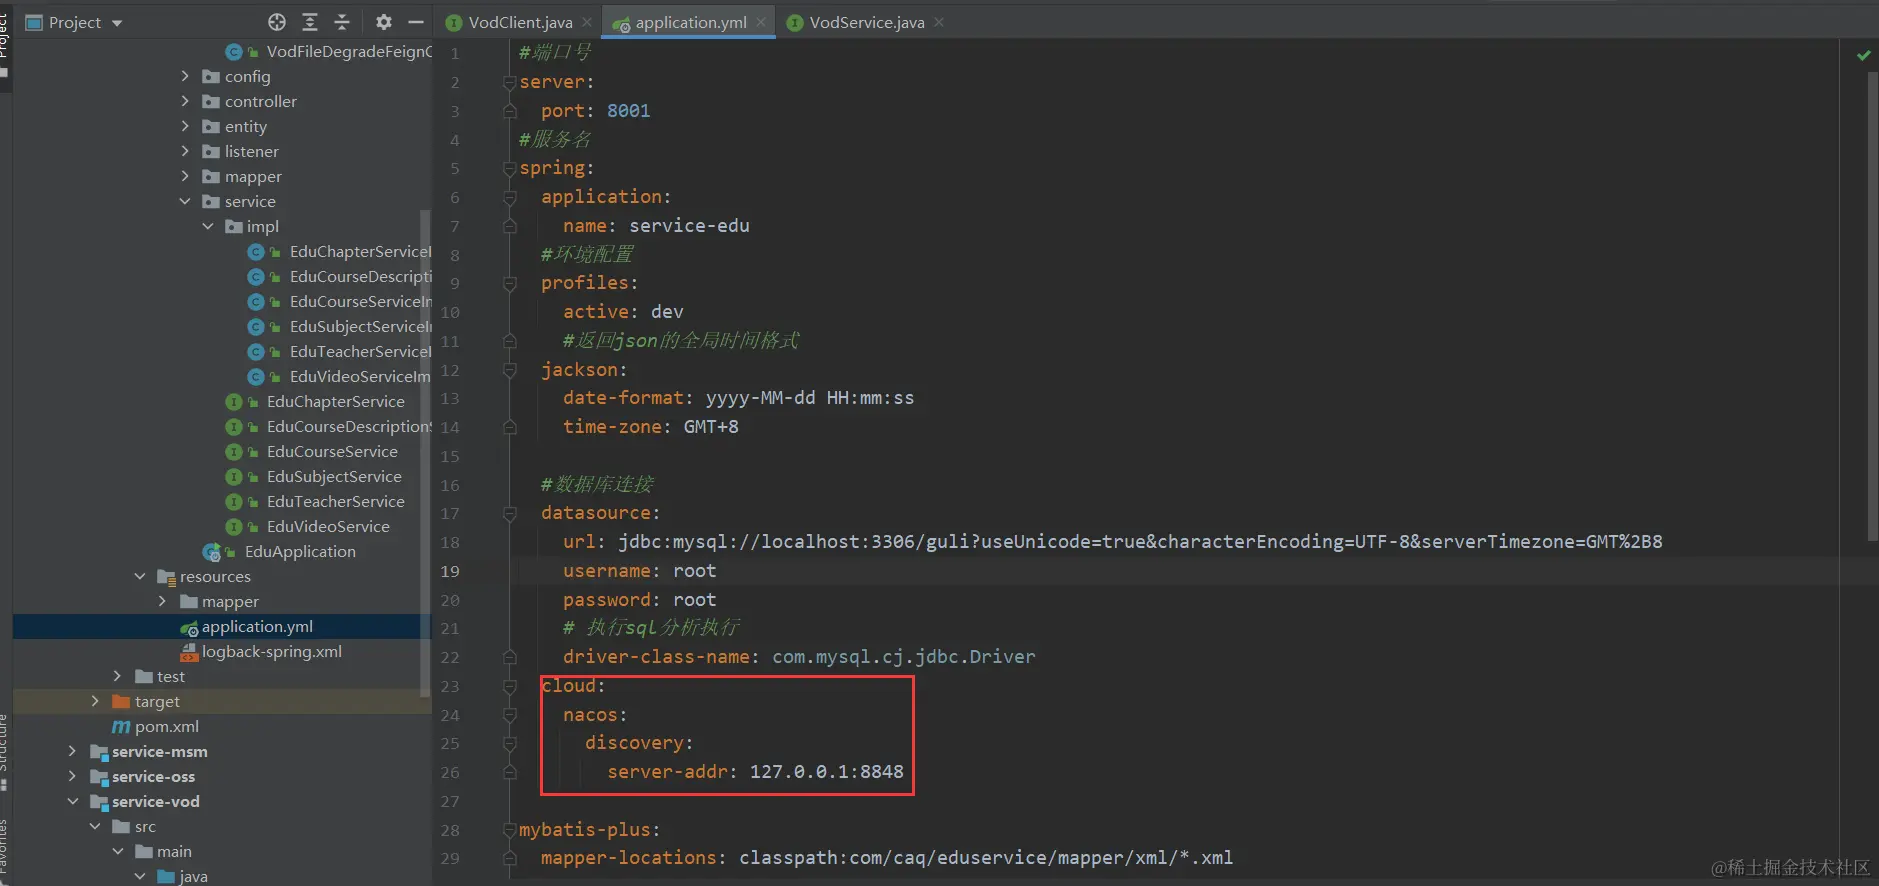1879x886 pixels.
Task: Expand the entity folder
Action: click(185, 126)
